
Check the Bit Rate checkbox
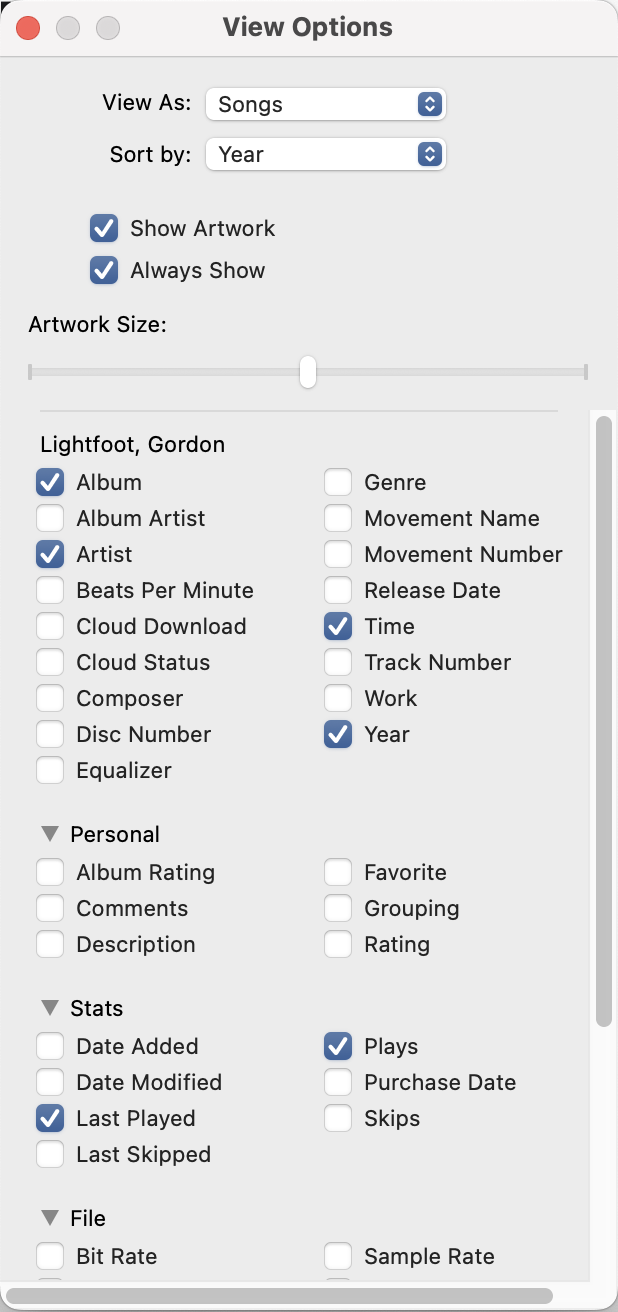50,1256
